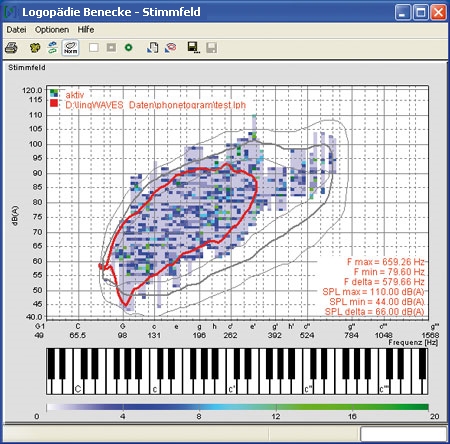Click the 'F delta = 579.66 Hz' readout
The height and width of the screenshot is (444, 450).
[384, 282]
